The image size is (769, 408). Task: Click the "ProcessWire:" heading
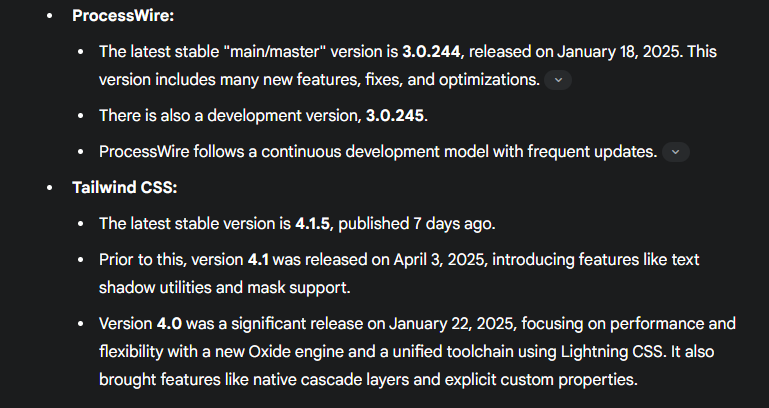point(123,16)
